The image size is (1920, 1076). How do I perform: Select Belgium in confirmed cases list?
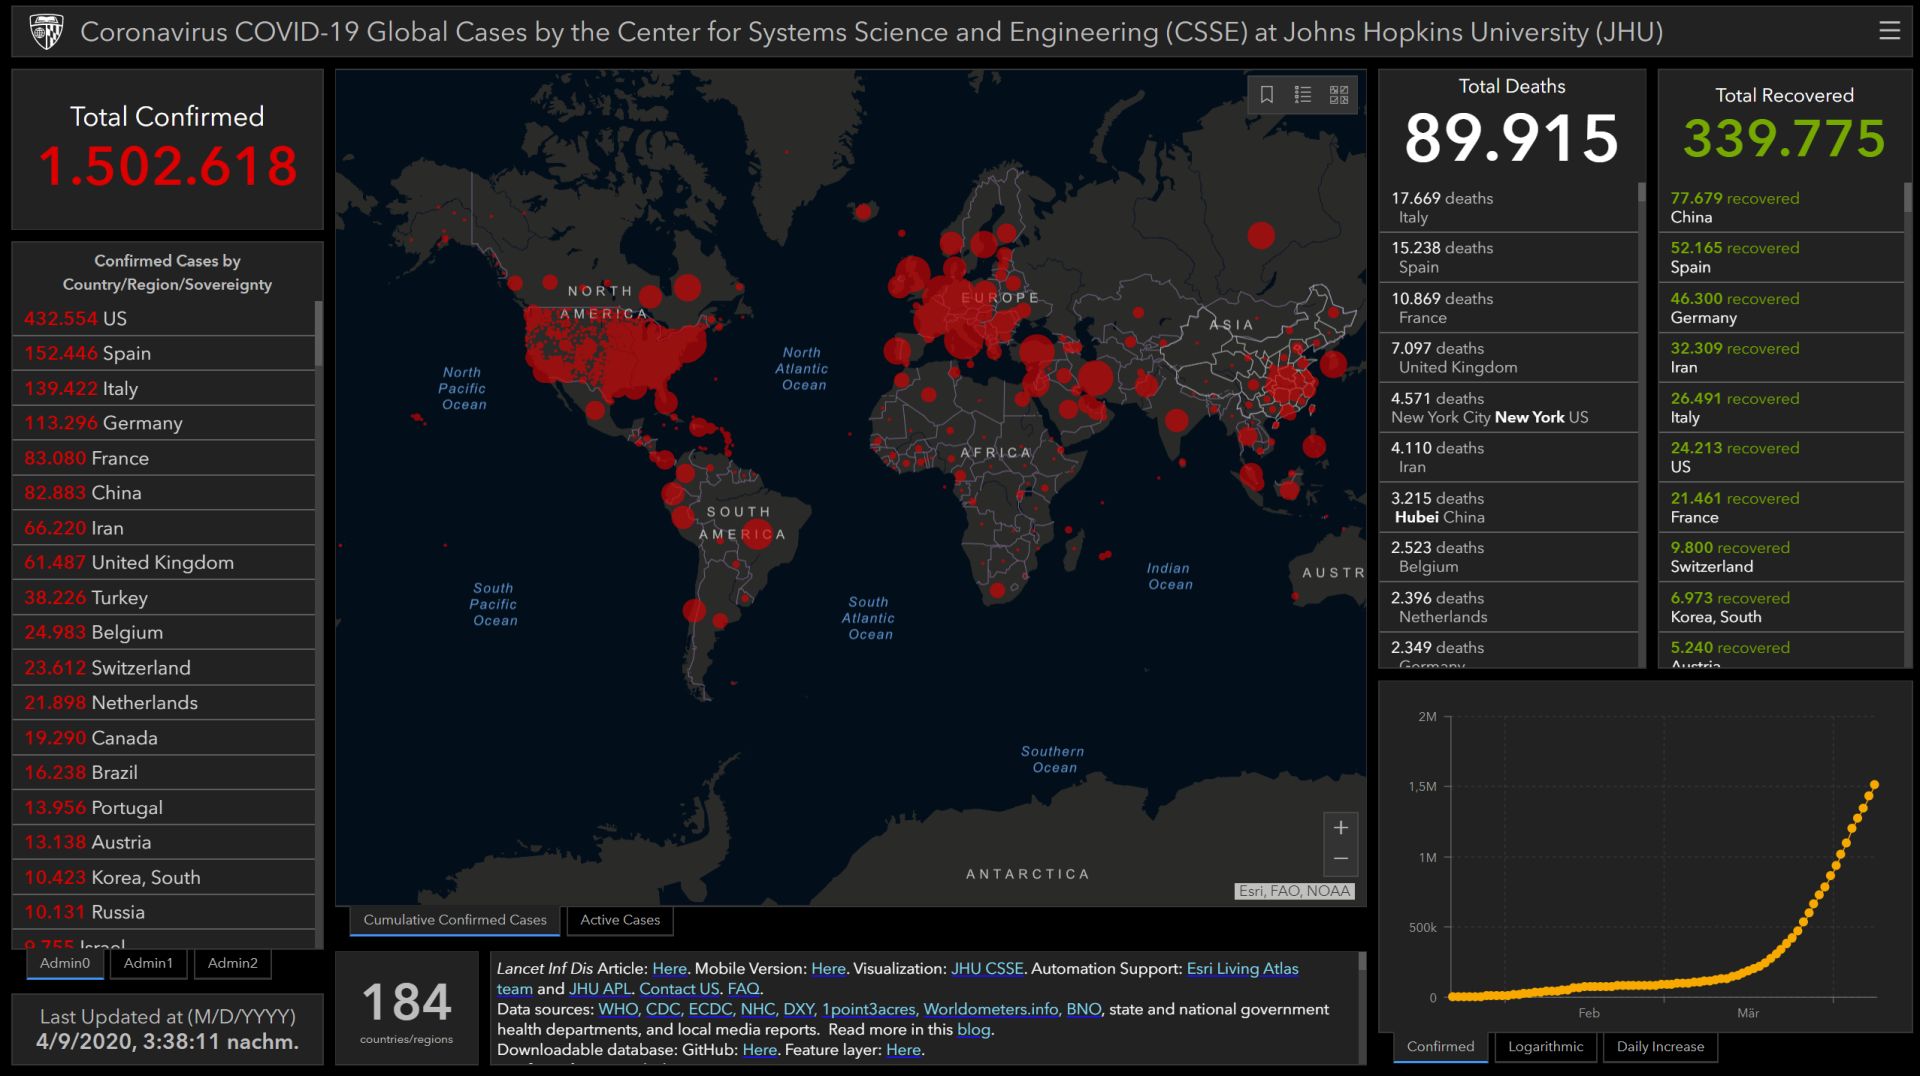pyautogui.click(x=163, y=632)
